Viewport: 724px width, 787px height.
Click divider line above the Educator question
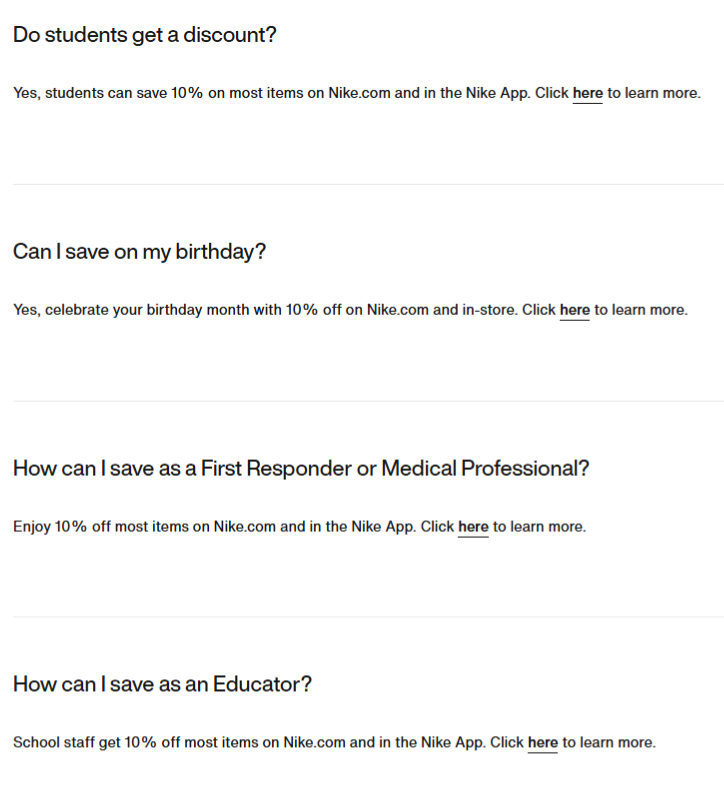367,617
